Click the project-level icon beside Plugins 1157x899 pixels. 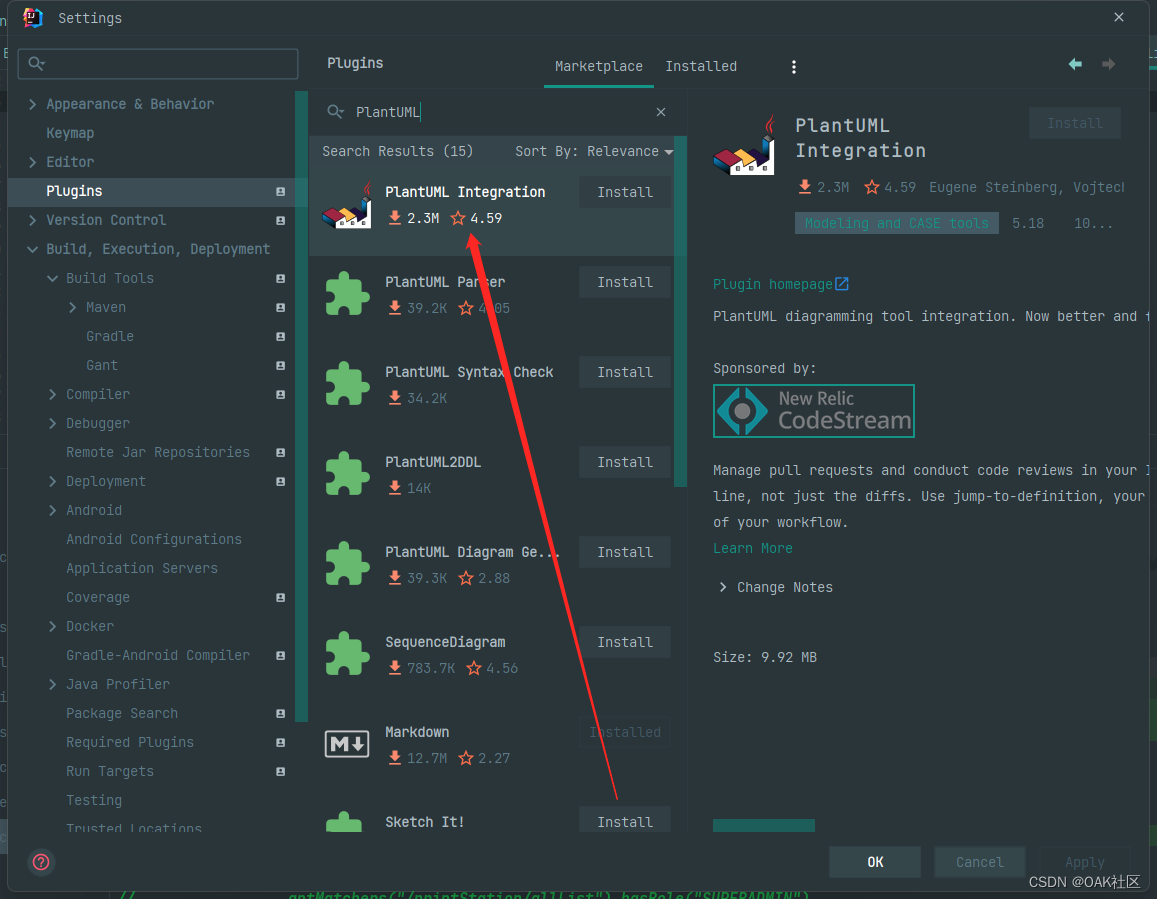click(x=280, y=191)
